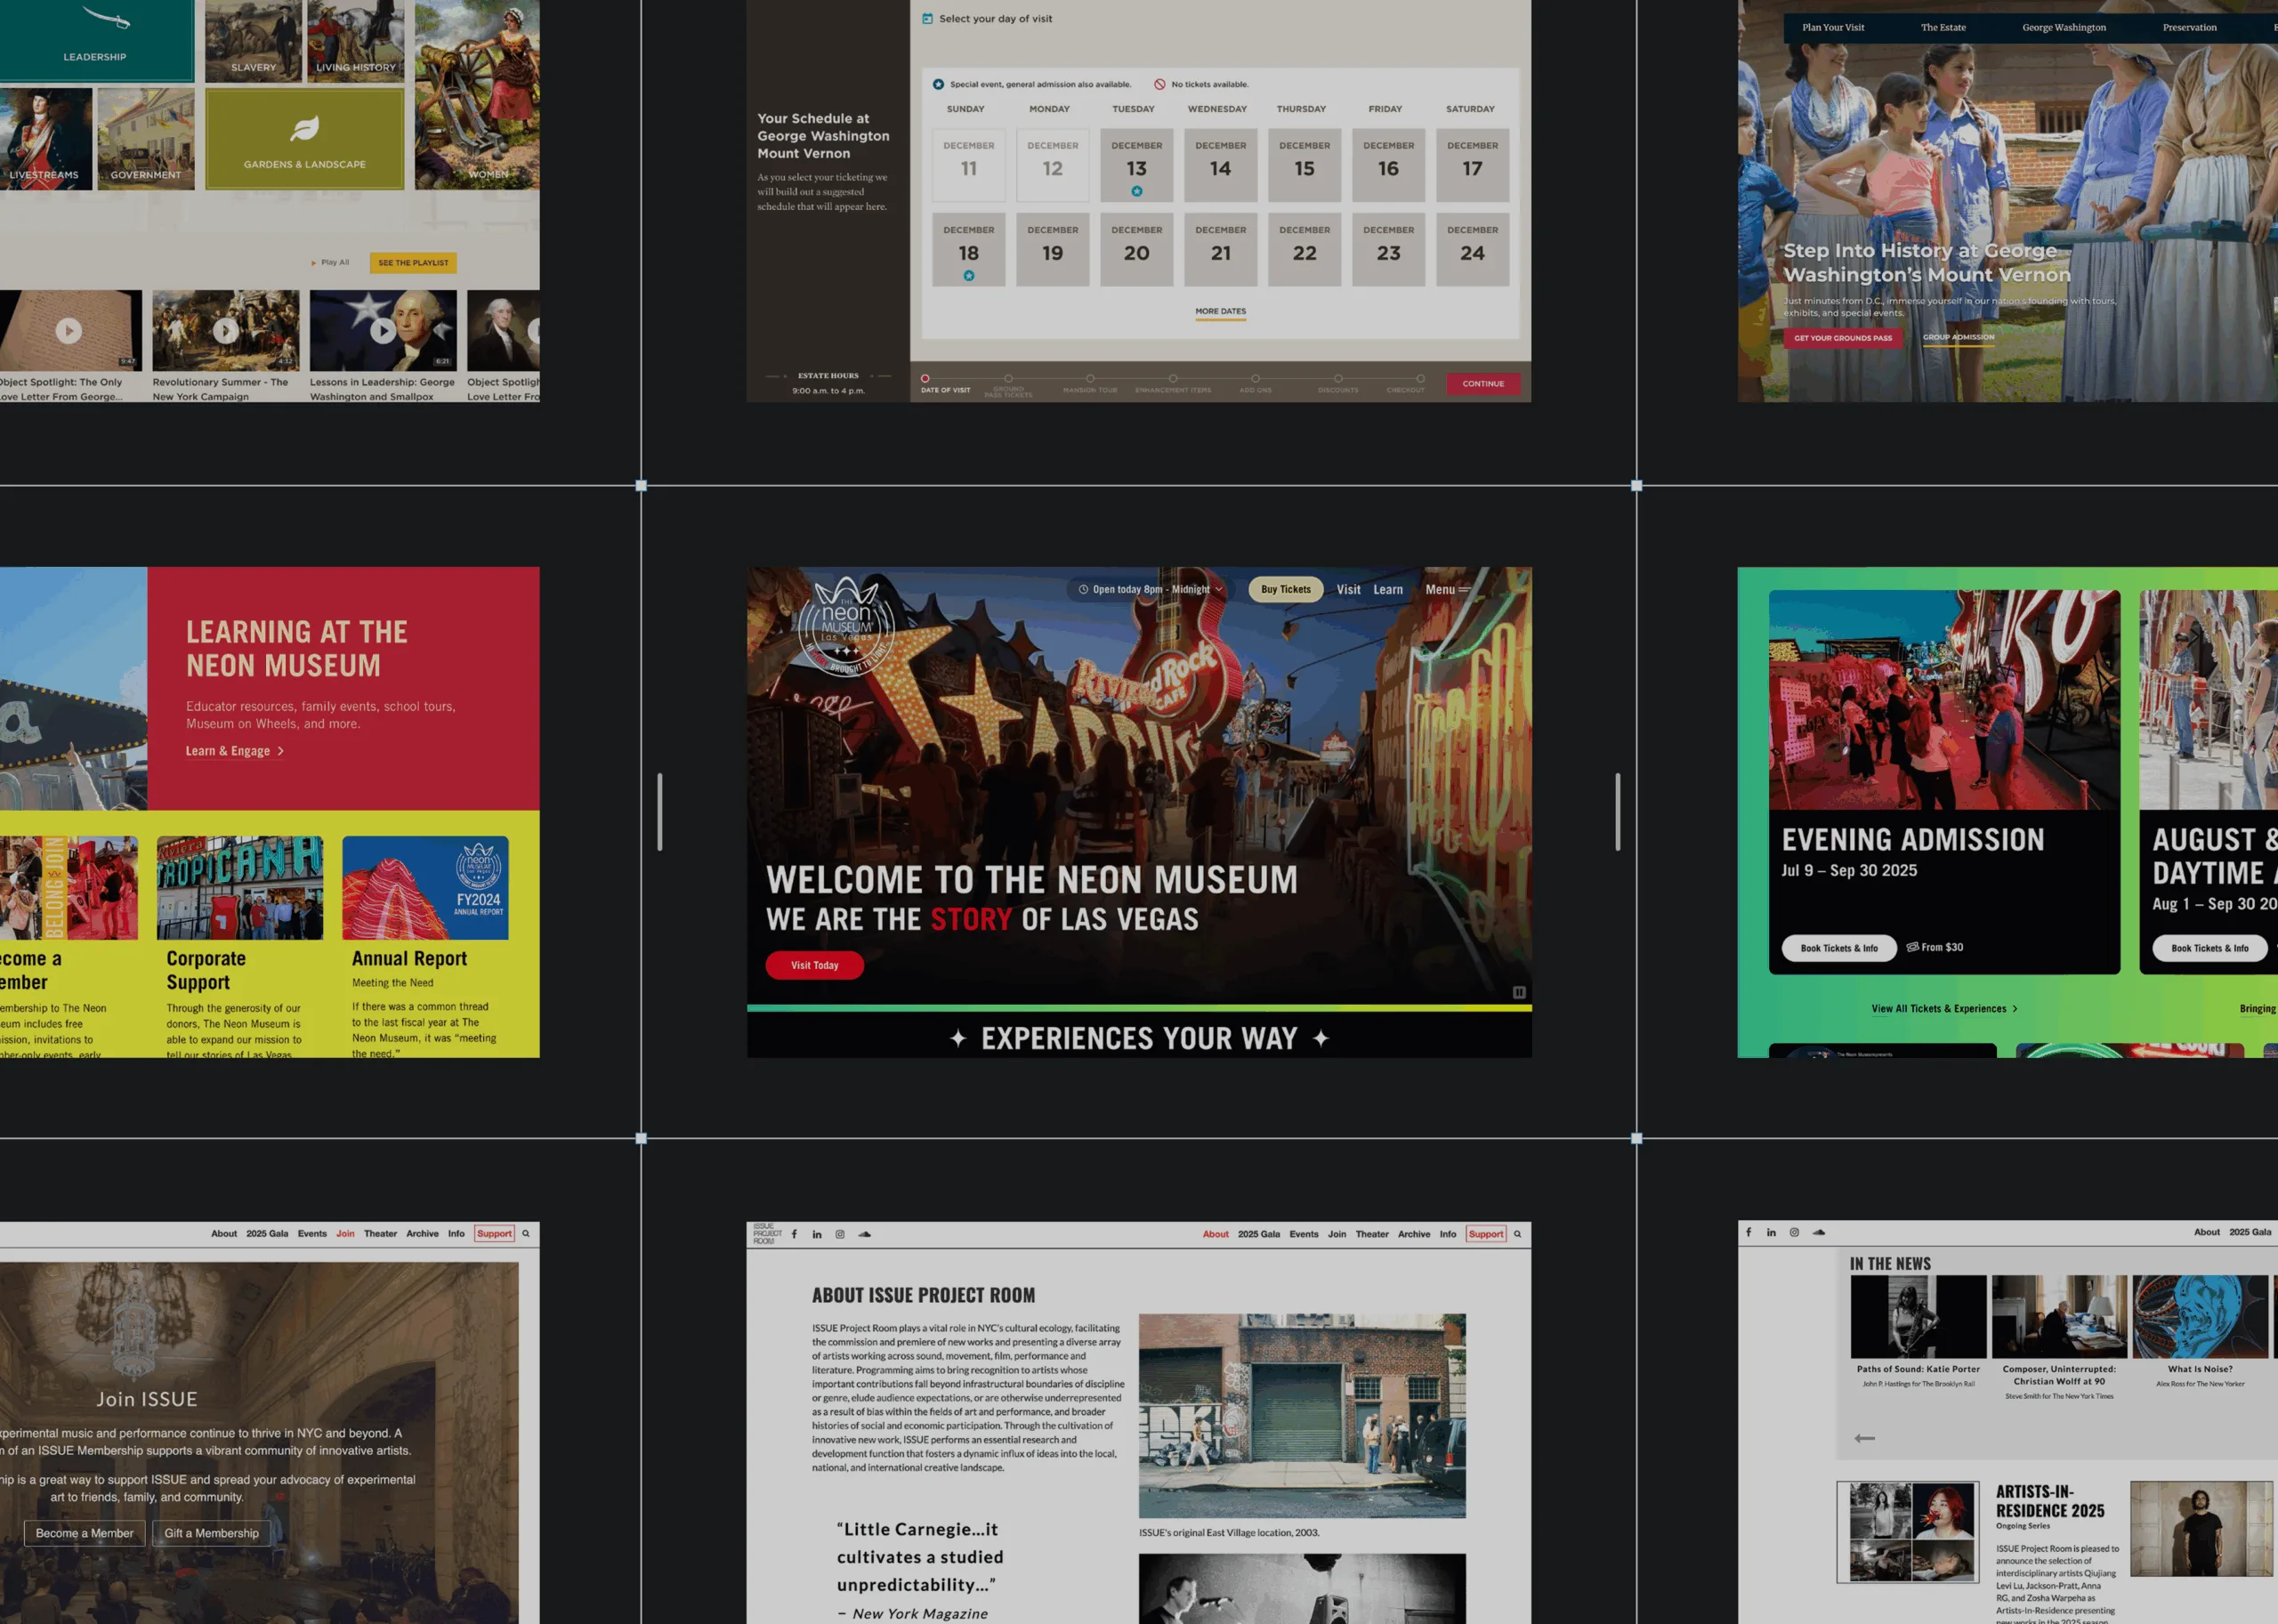Screen dimensions: 2278x1624
Task: Open Preservation in Mount Vernon navigation
Action: pyautogui.click(x=2190, y=27)
